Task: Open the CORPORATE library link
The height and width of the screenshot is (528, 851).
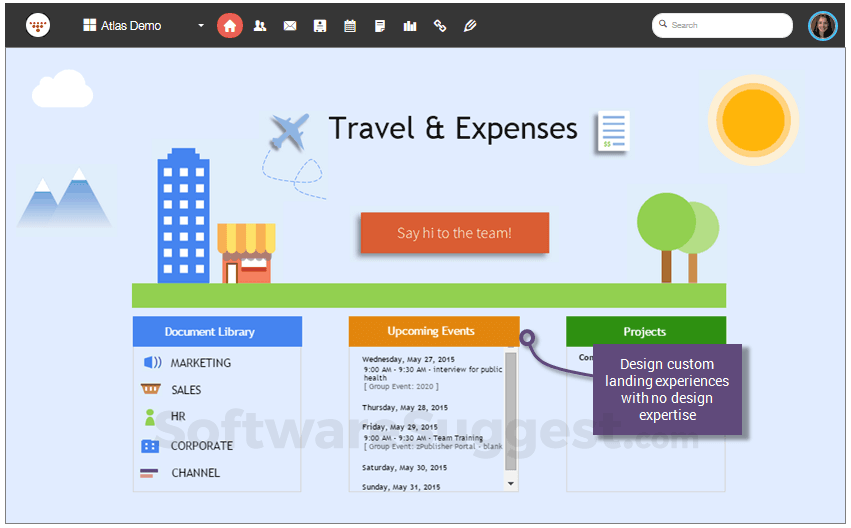Action: 202,446
